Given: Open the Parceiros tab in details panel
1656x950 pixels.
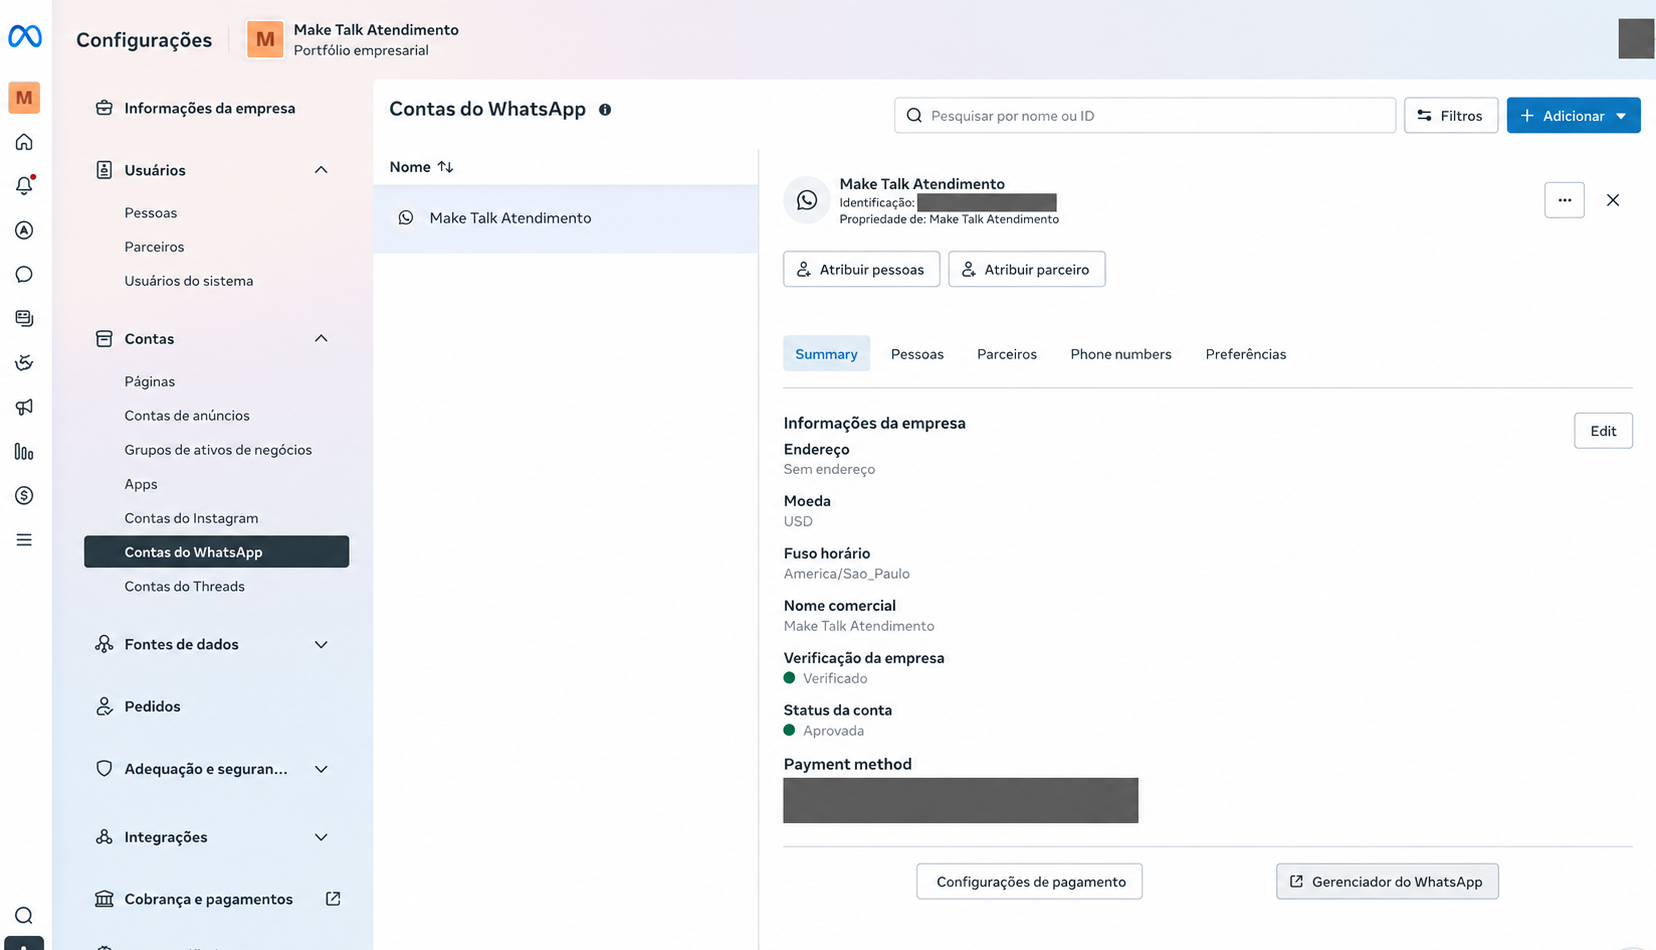Looking at the screenshot, I should click(x=1007, y=354).
